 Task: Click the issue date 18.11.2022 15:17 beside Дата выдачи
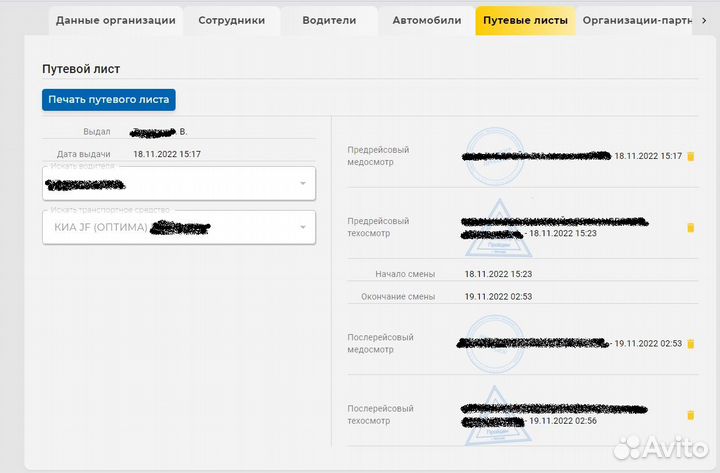point(167,154)
